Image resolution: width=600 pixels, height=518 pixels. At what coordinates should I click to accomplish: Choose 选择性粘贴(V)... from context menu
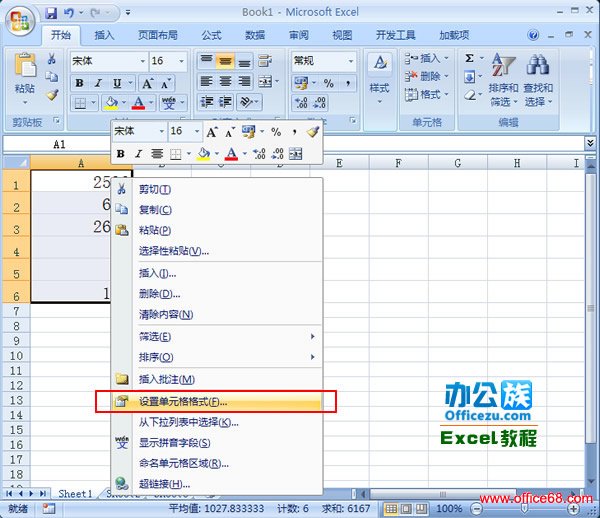tap(216, 251)
